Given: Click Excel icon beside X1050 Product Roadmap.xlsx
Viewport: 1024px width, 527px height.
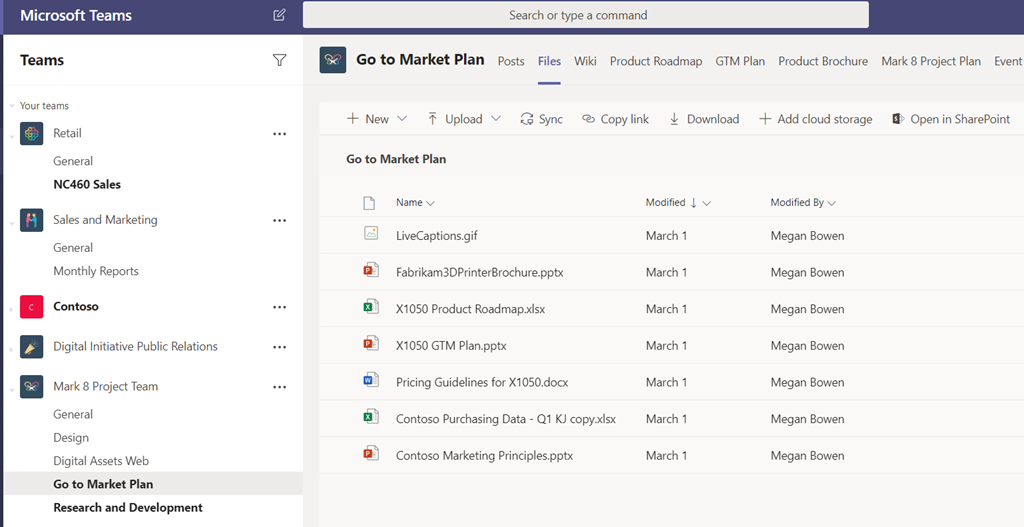Looking at the screenshot, I should (371, 306).
